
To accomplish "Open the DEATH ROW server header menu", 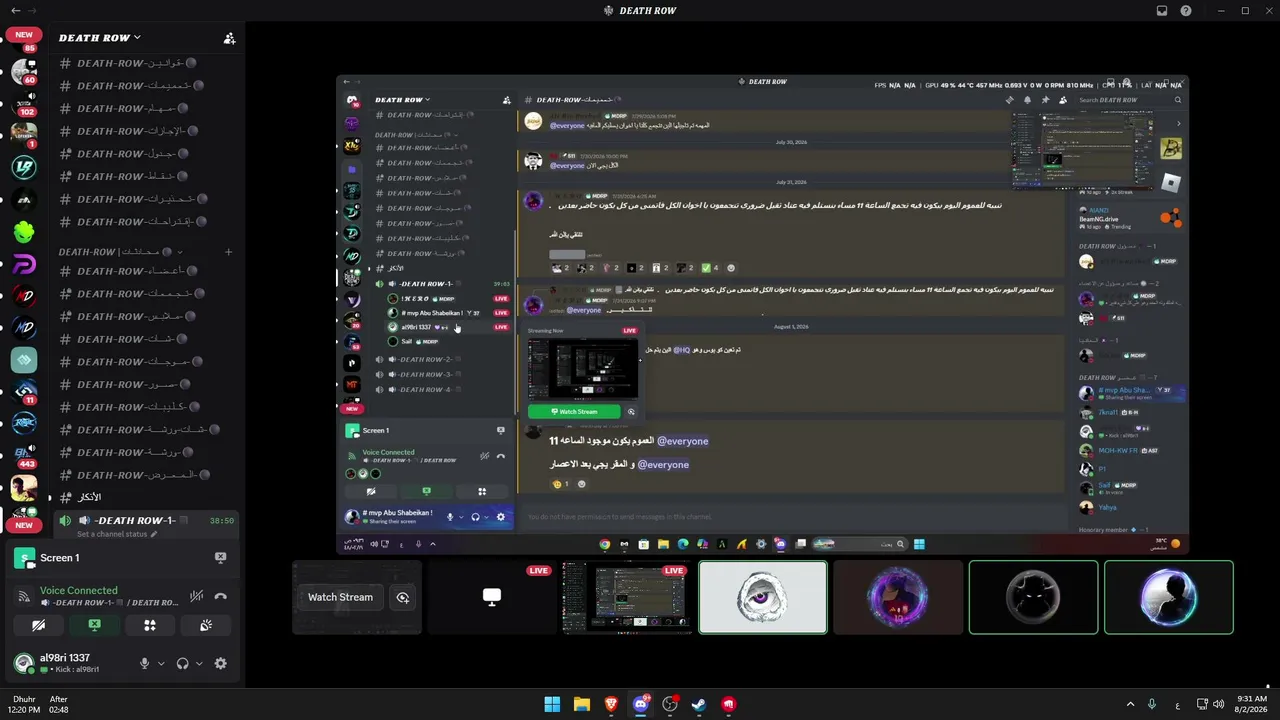I will pyautogui.click(x=100, y=38).
